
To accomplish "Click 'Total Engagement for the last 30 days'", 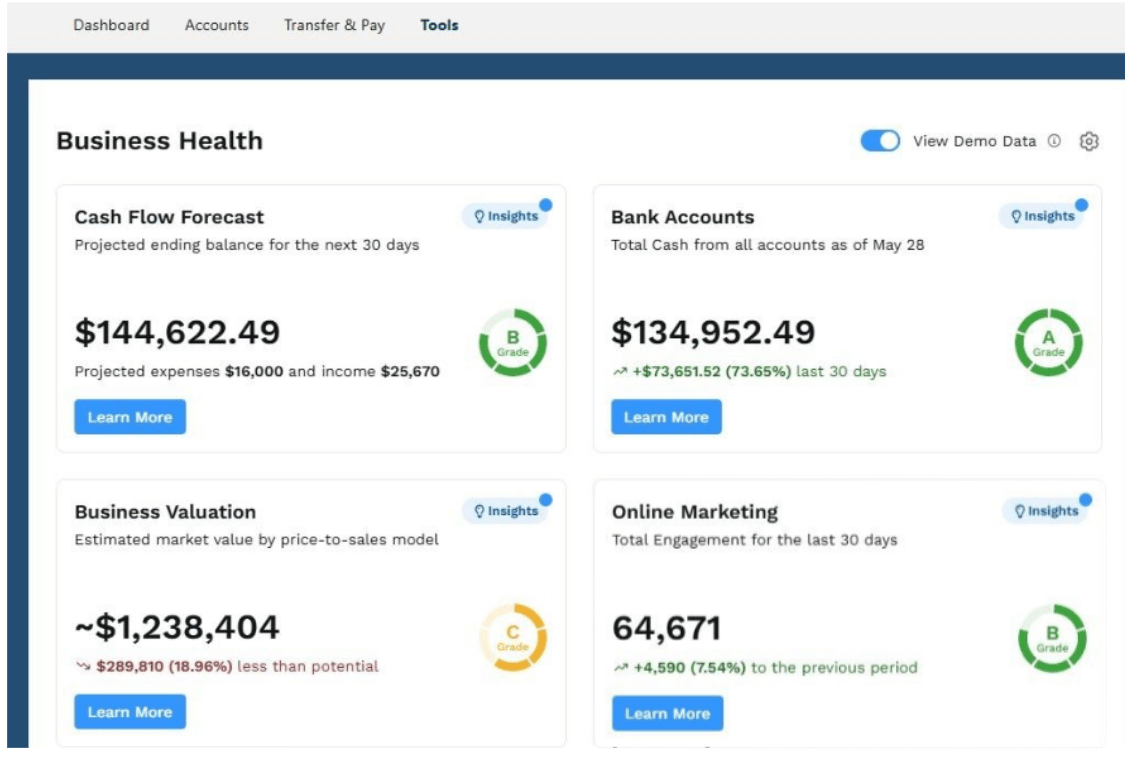I will [x=755, y=540].
